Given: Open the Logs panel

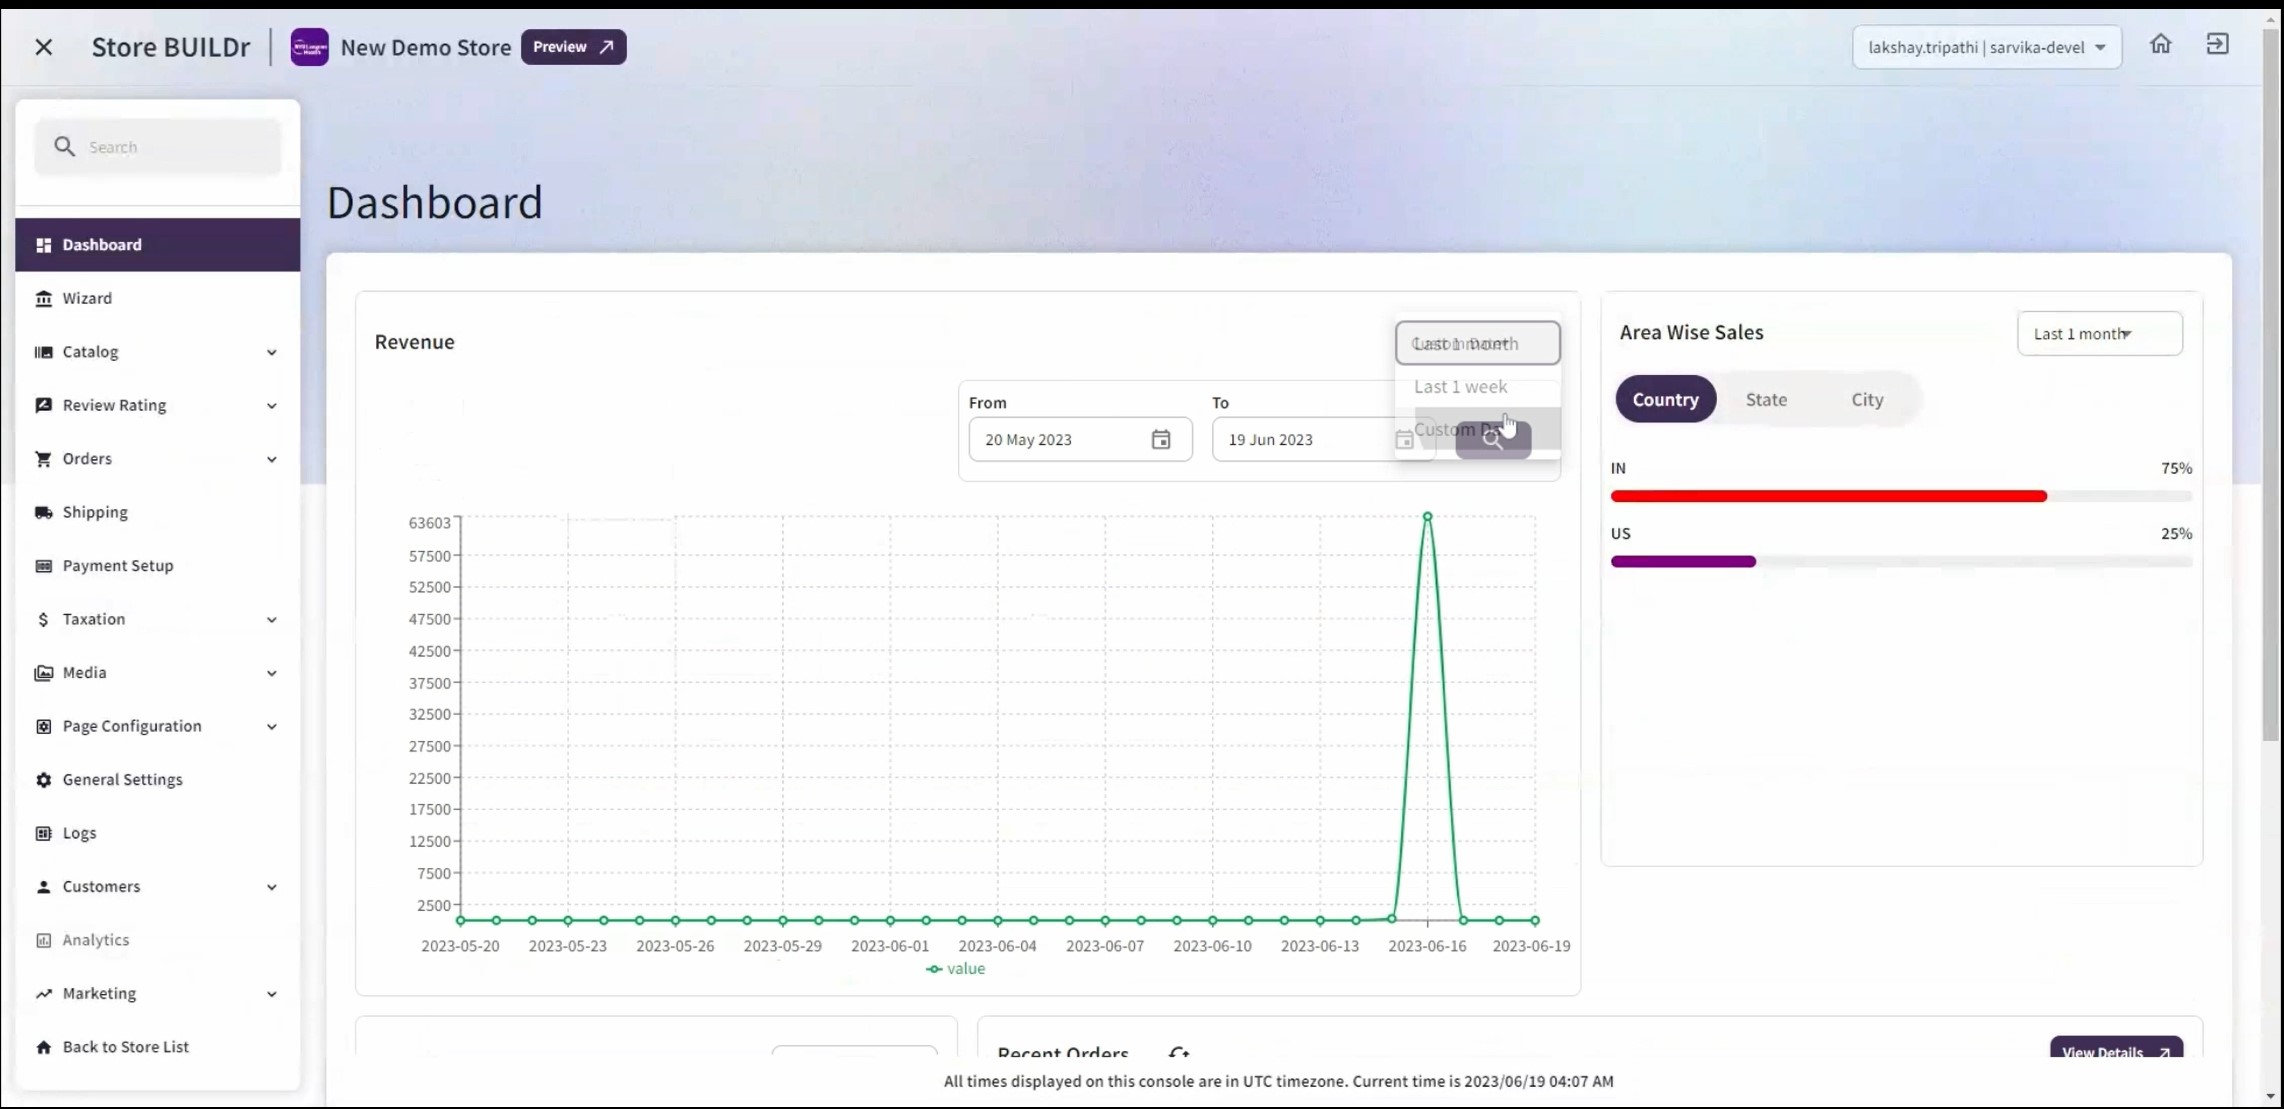Looking at the screenshot, I should pyautogui.click(x=78, y=832).
